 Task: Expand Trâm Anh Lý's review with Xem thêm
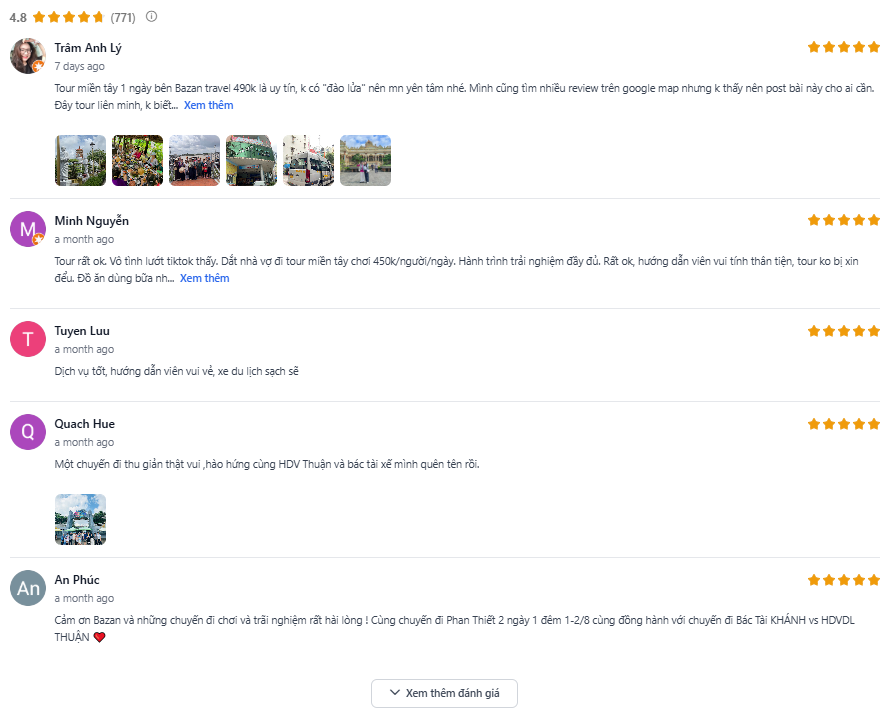point(209,105)
